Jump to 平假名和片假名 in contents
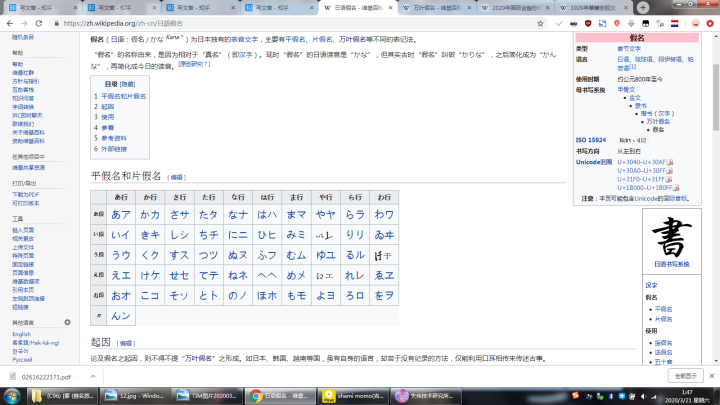 (123, 96)
